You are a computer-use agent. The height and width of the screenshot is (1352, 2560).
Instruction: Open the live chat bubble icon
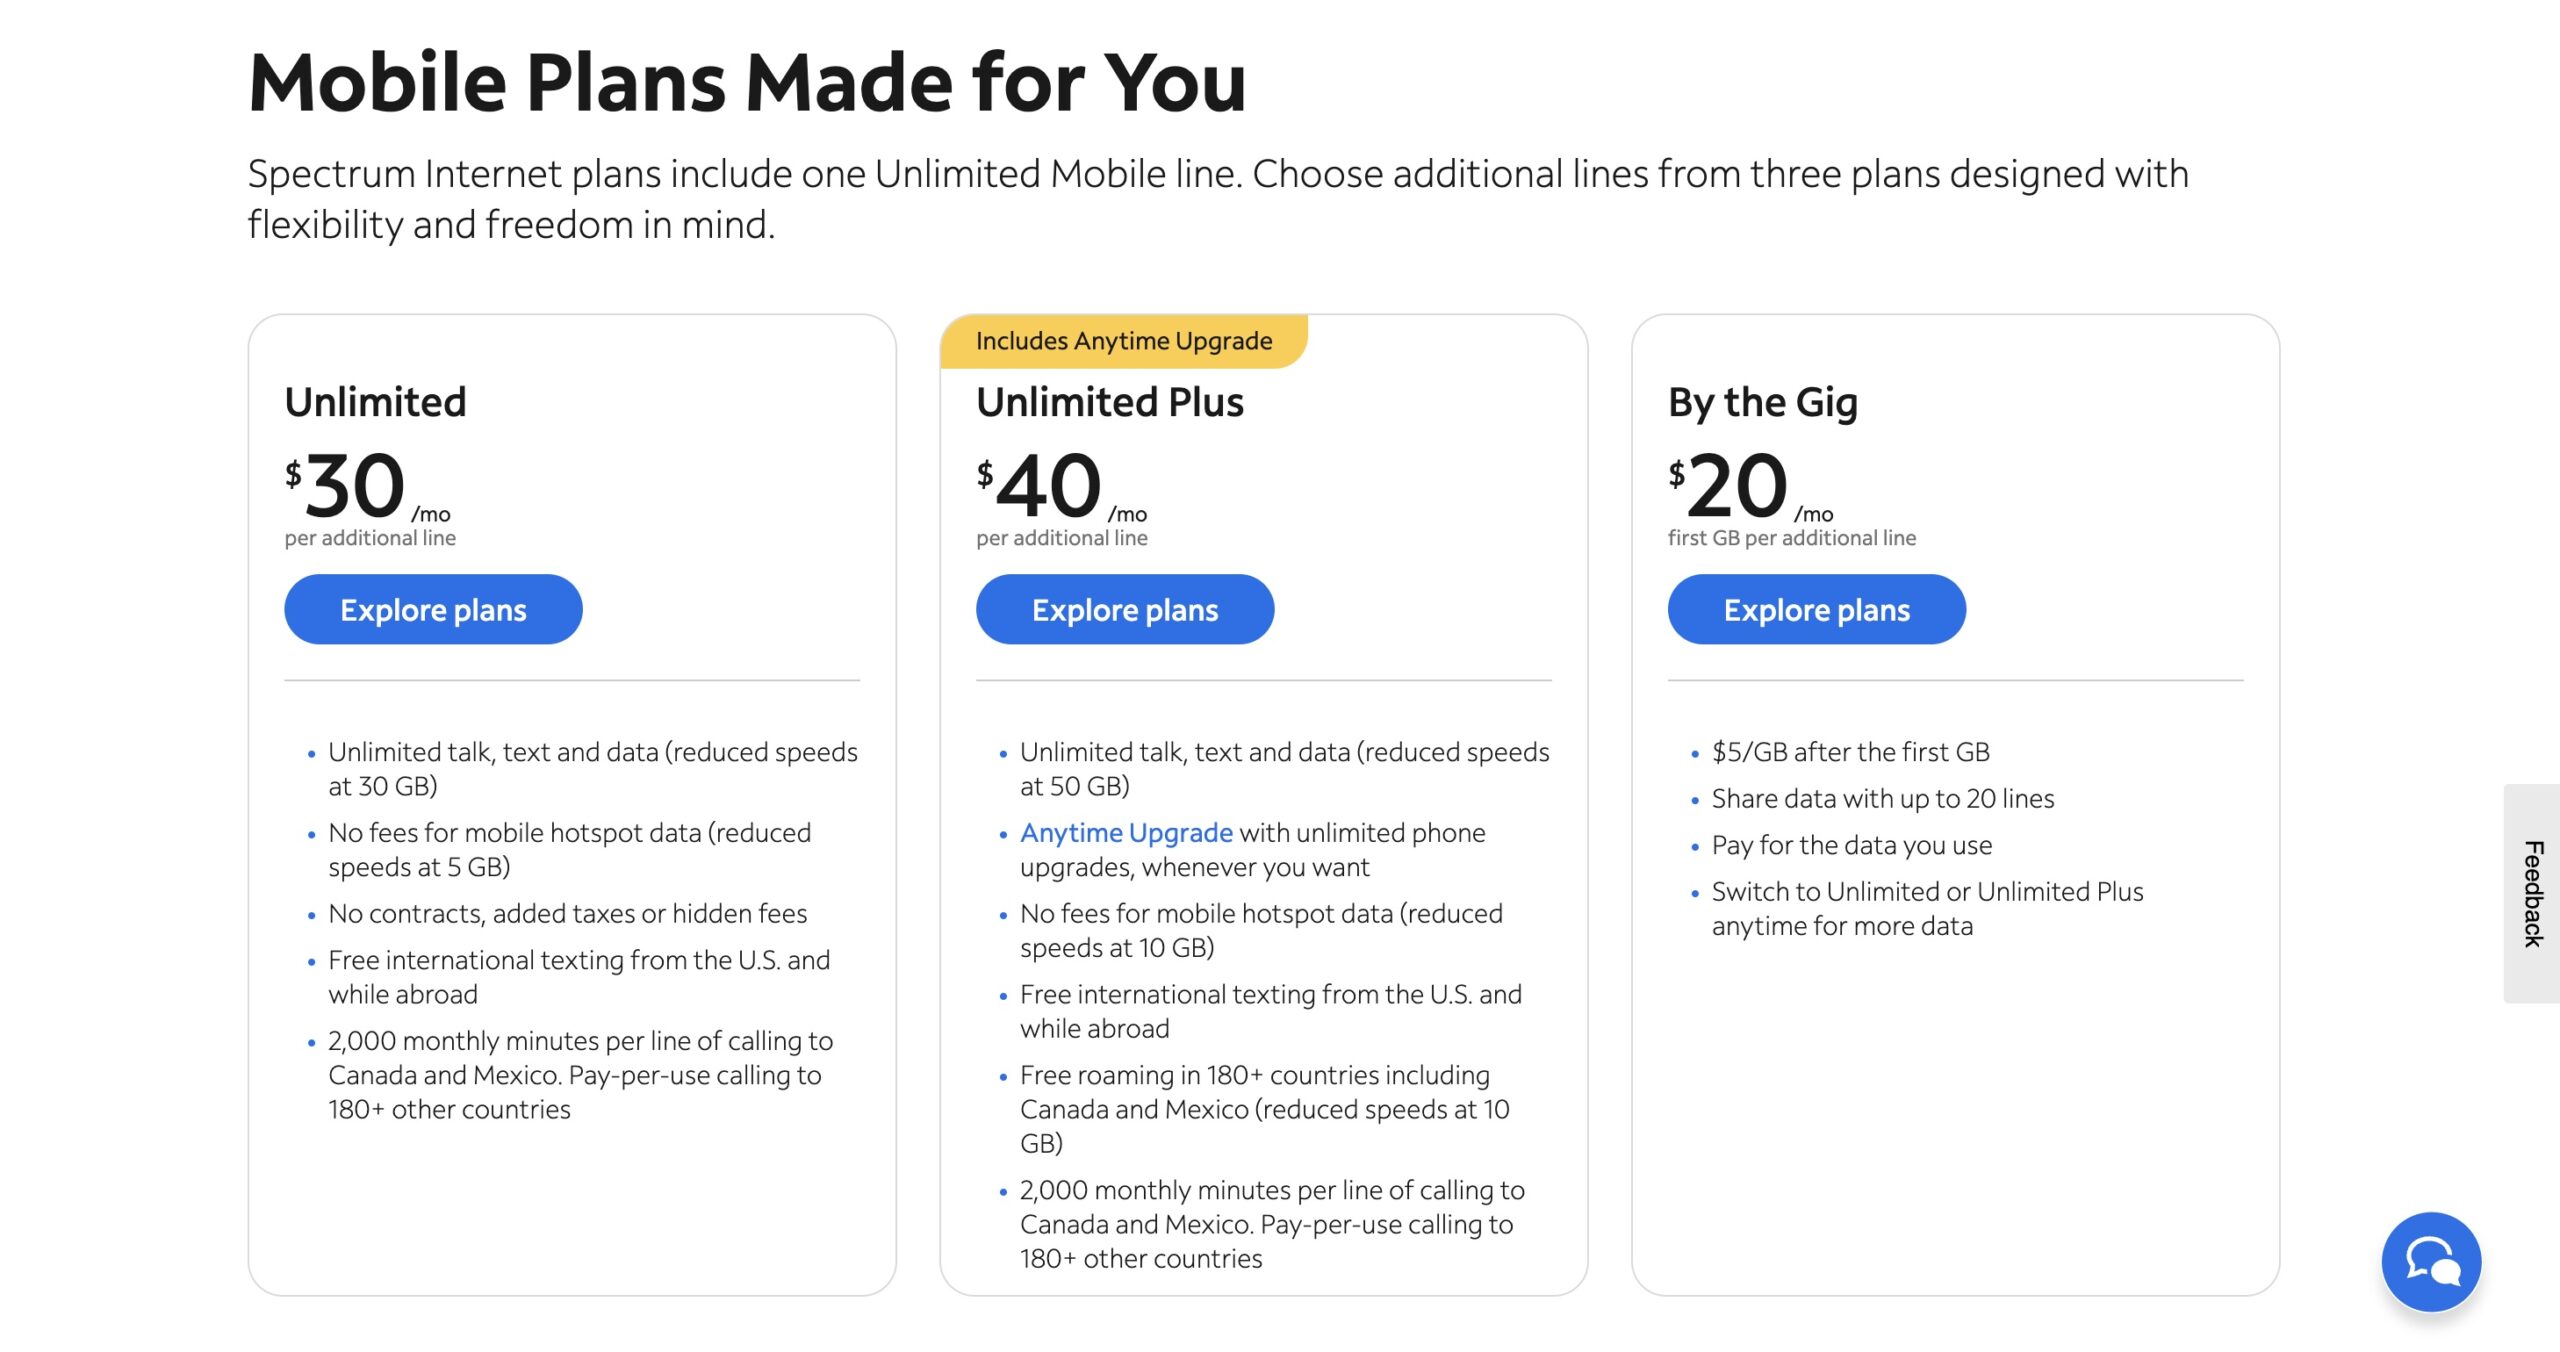tap(2430, 1261)
